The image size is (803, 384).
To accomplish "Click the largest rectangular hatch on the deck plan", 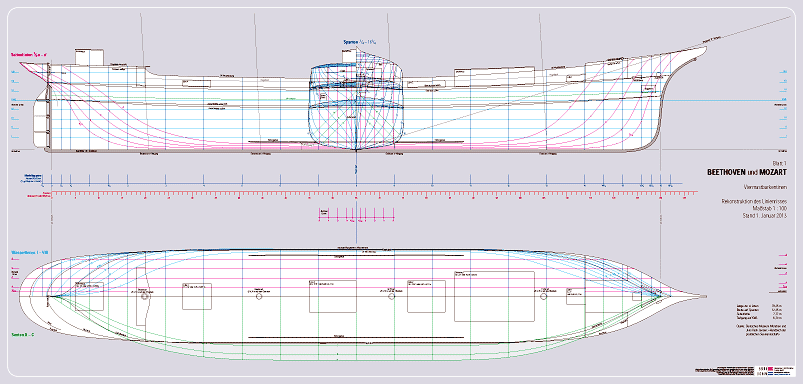I will [x=494, y=296].
